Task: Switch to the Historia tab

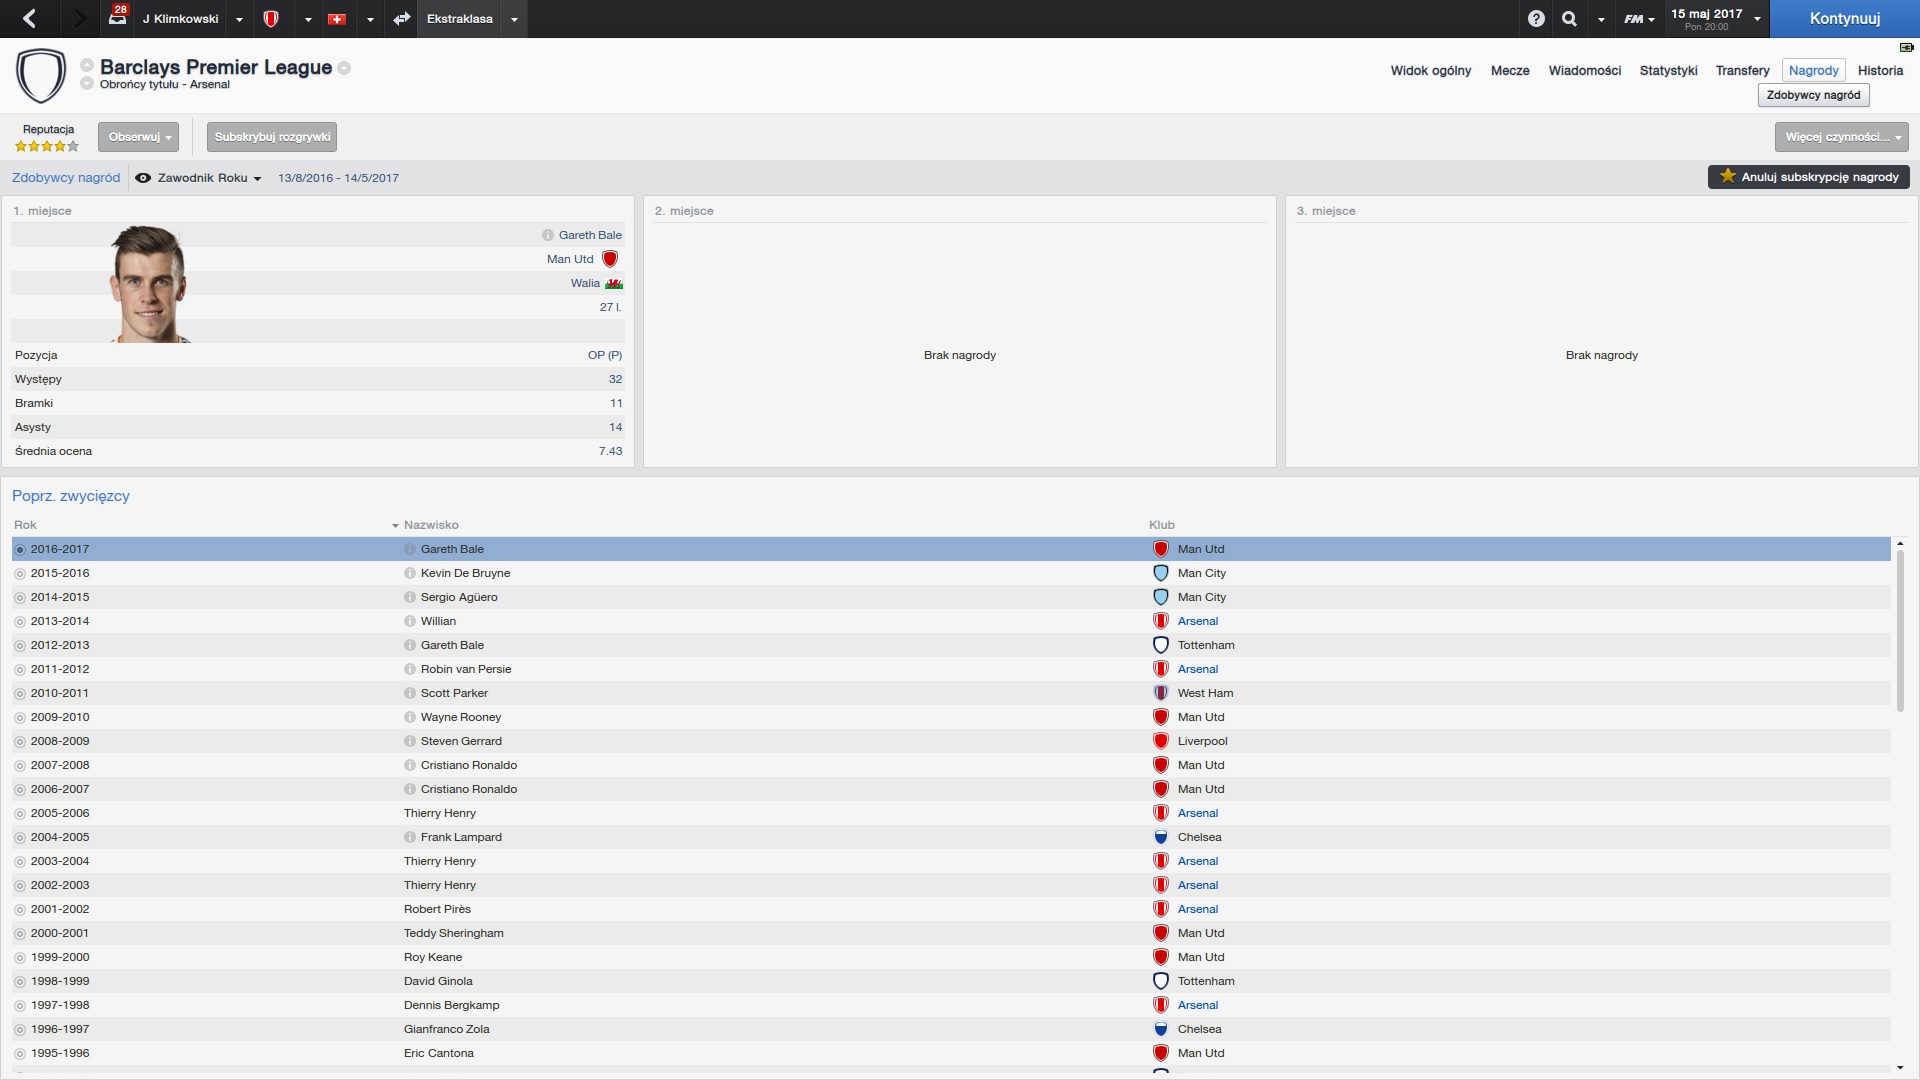Action: 1880,71
